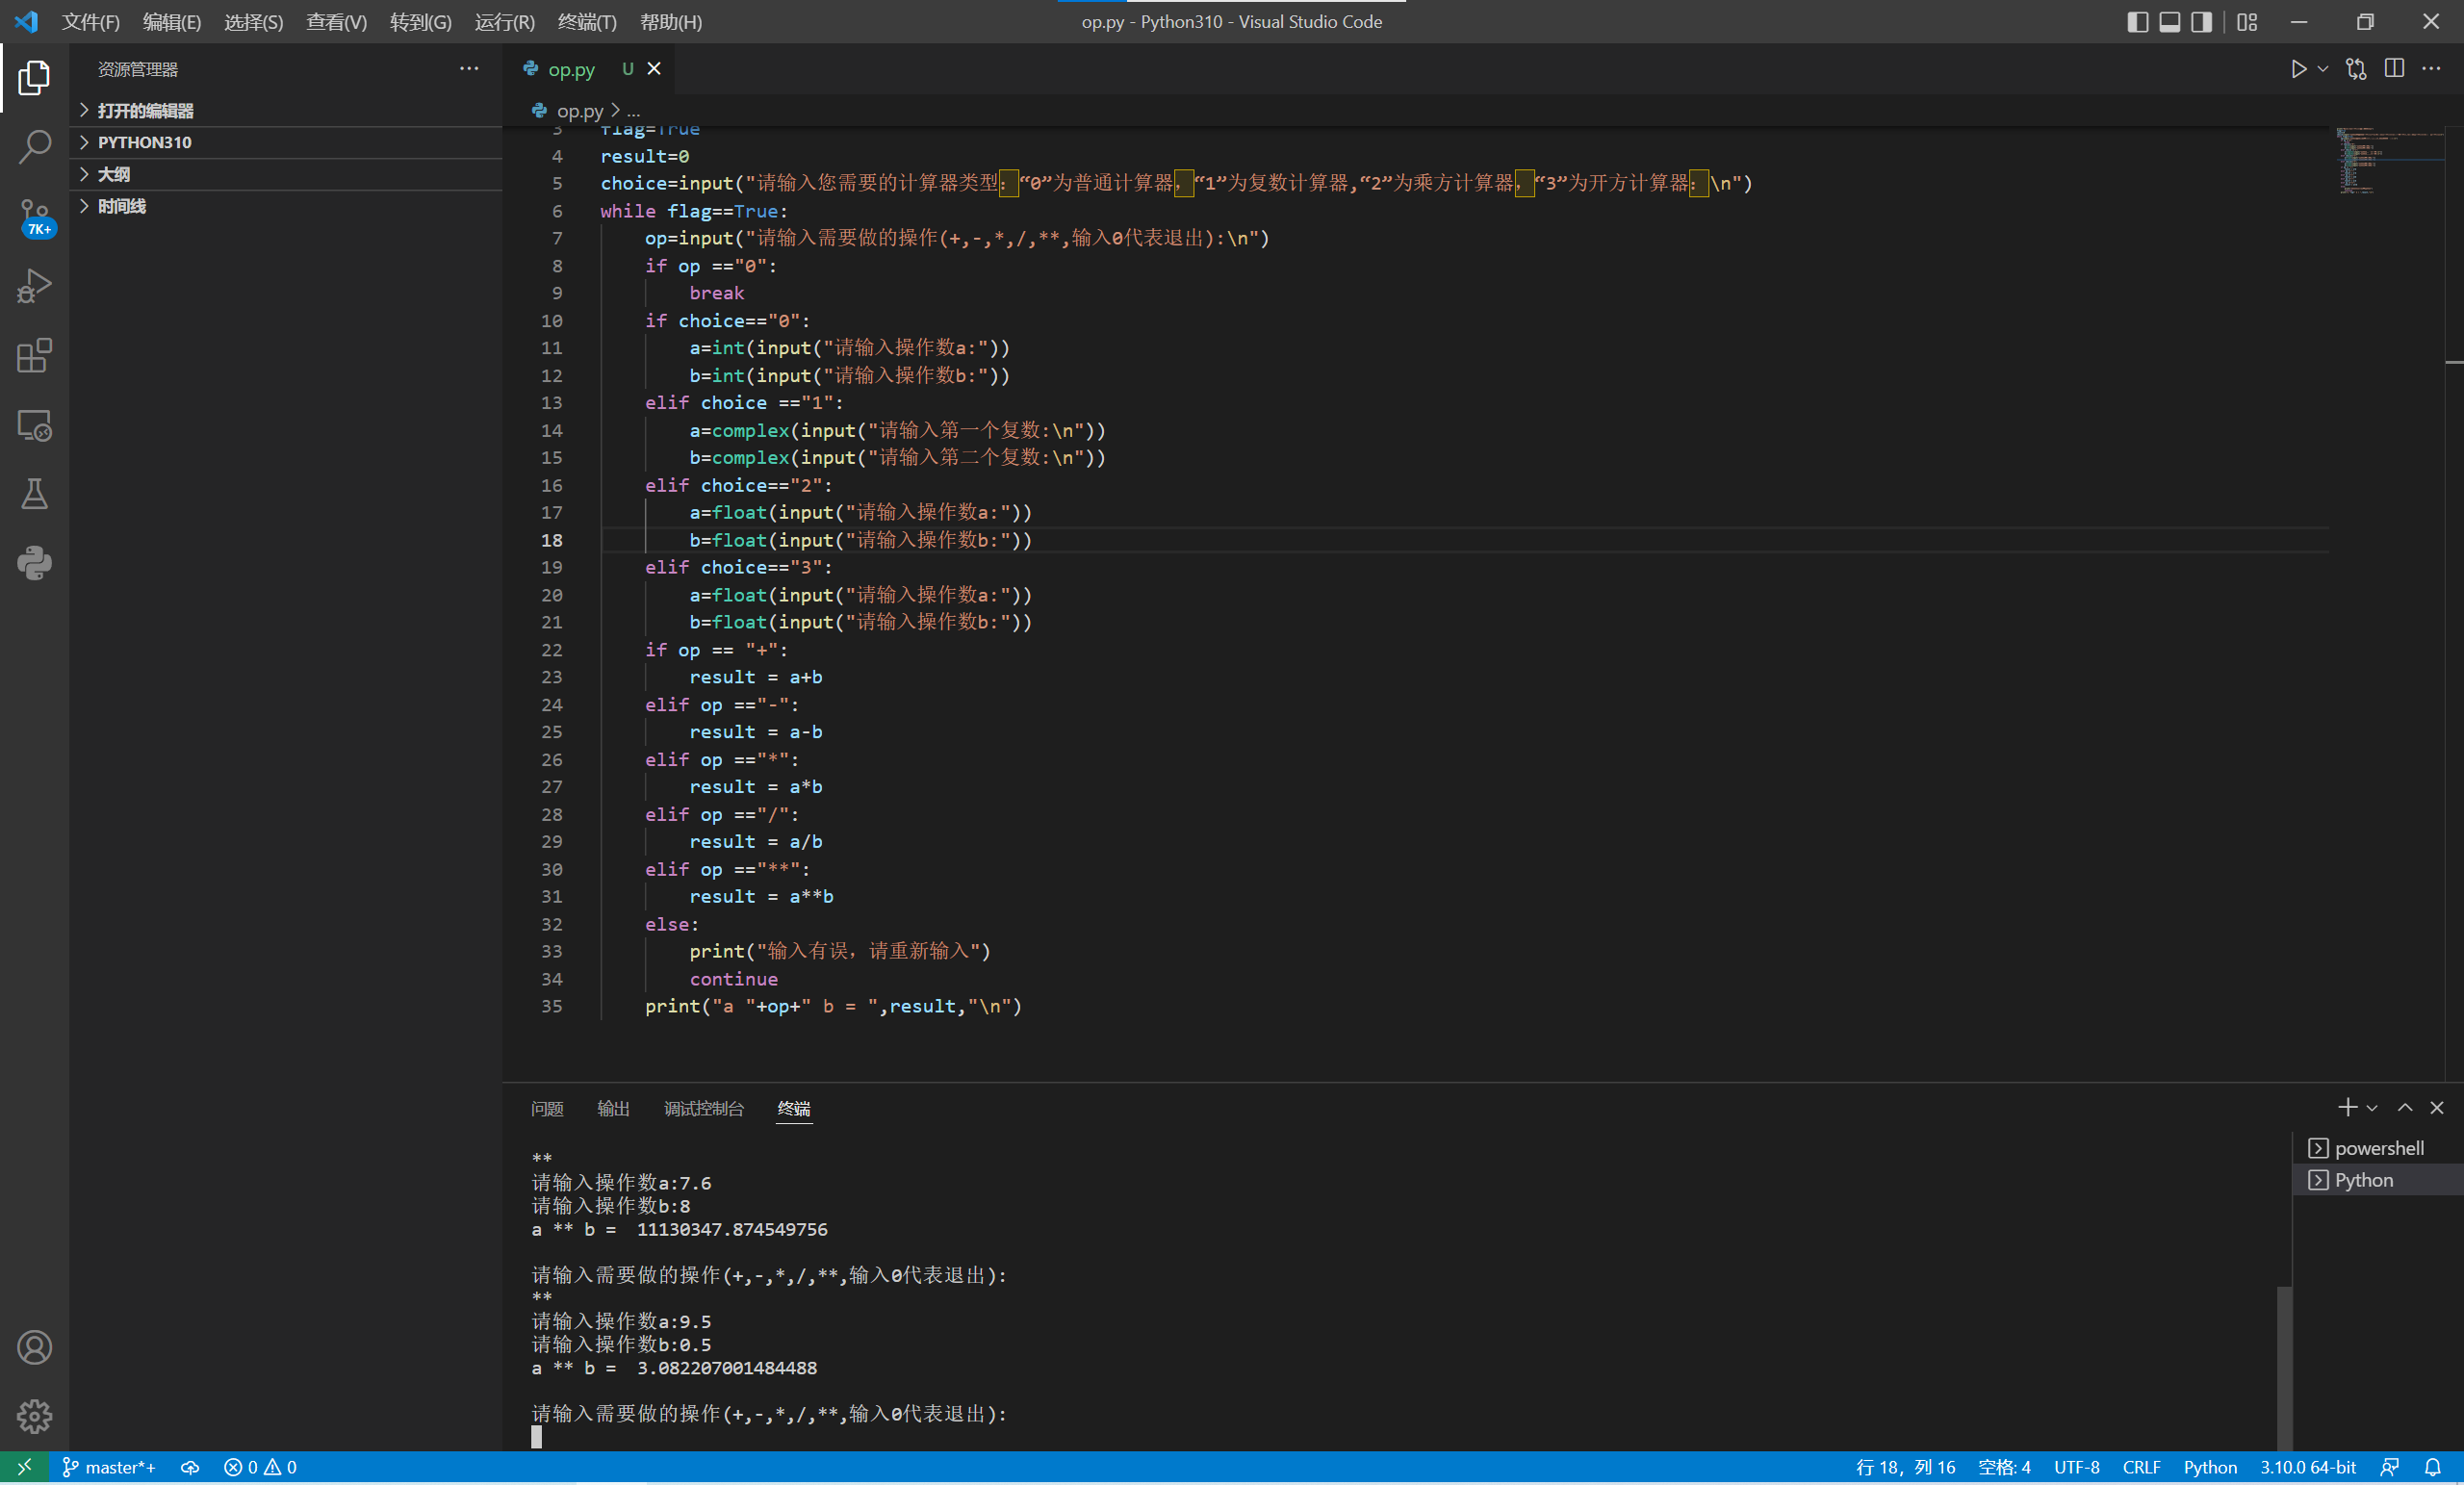The height and width of the screenshot is (1485, 2464).
Task: Toggle the bottom panel layout button
Action: (x=2169, y=22)
